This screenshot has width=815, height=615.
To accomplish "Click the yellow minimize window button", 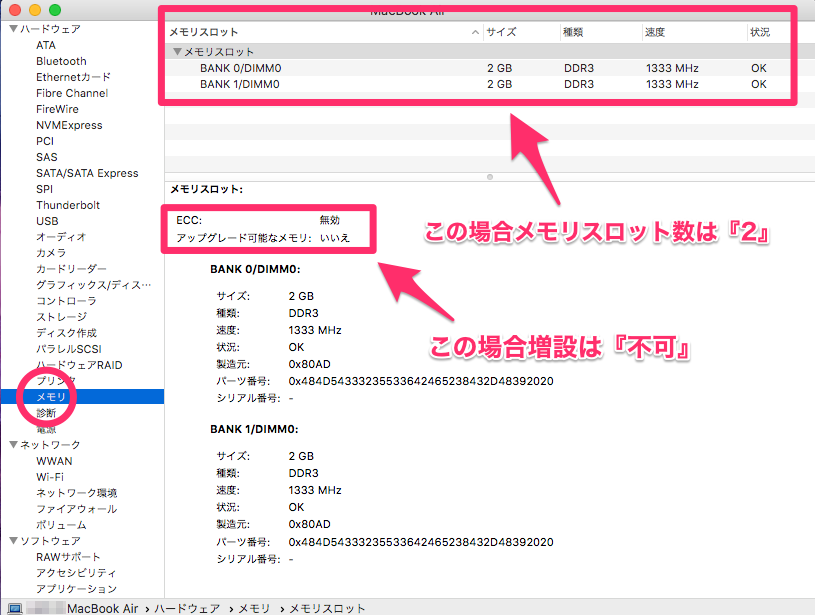I will point(35,10).
